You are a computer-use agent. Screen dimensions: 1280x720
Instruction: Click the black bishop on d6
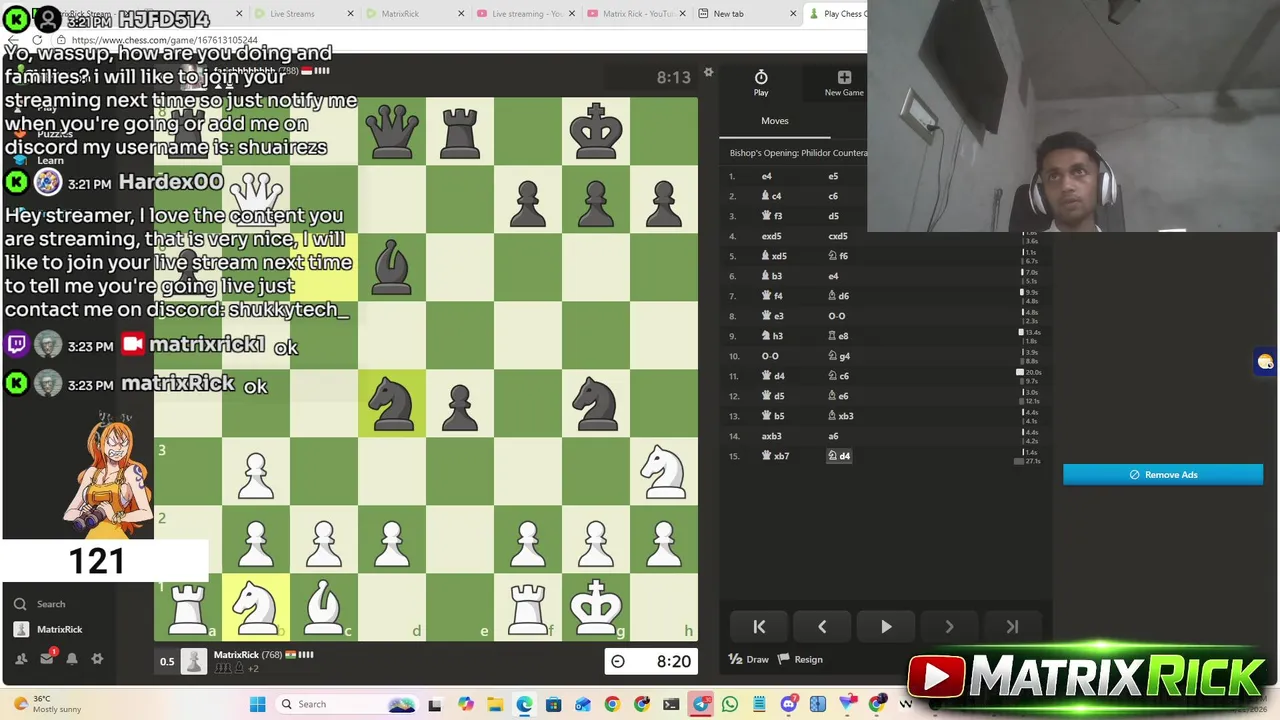tap(392, 267)
